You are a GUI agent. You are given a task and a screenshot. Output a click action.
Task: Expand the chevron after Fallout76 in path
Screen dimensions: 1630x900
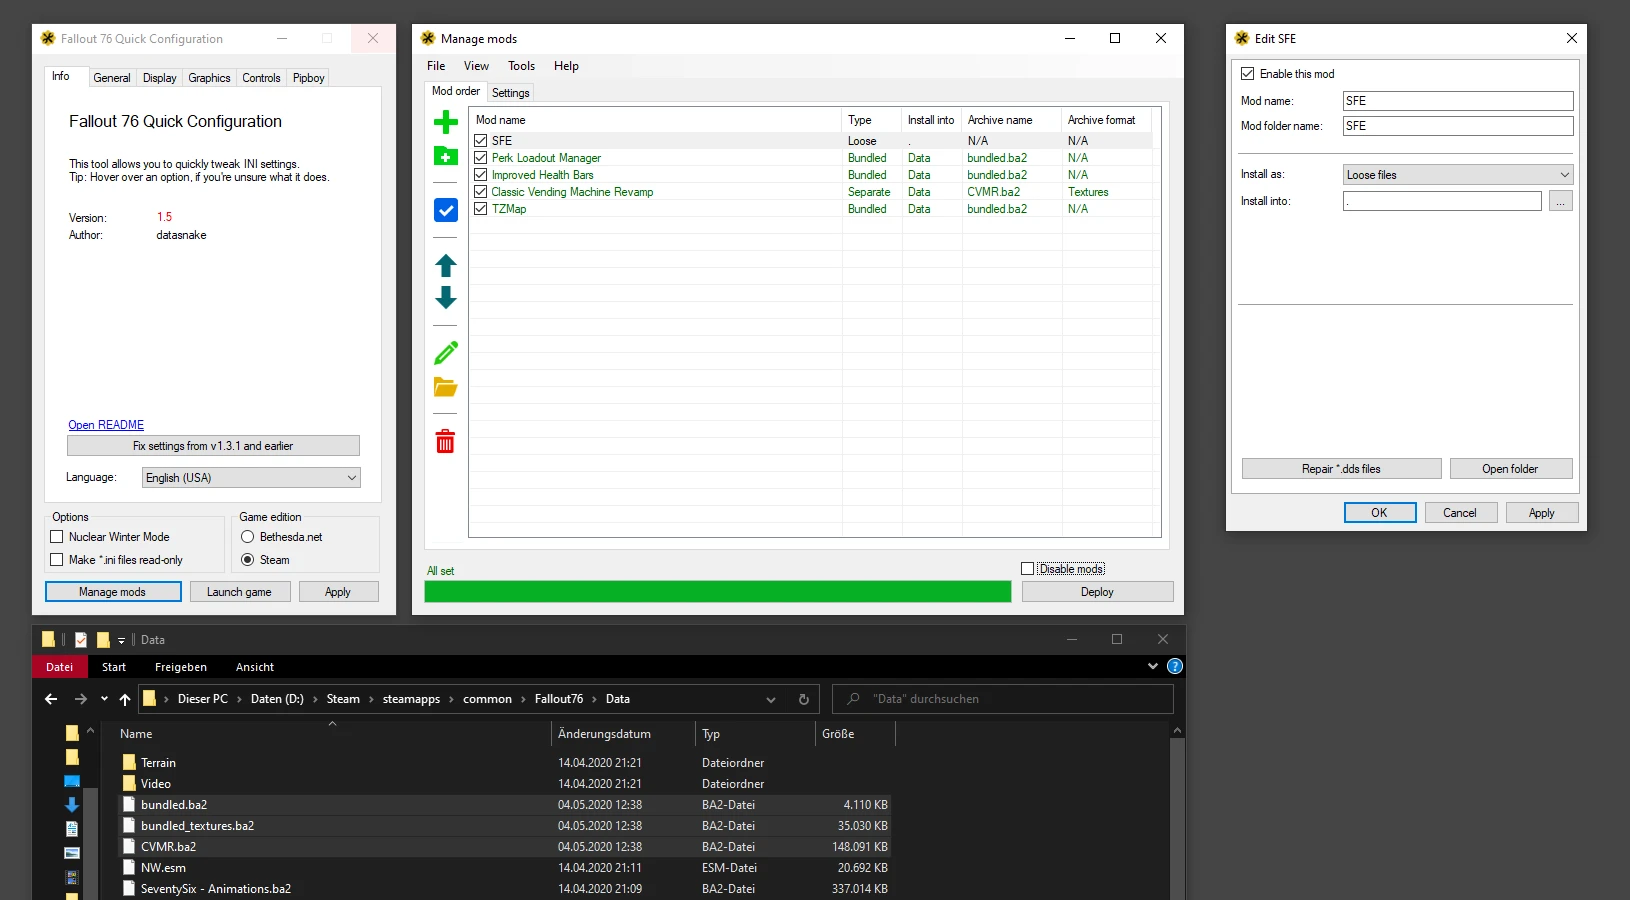click(594, 699)
